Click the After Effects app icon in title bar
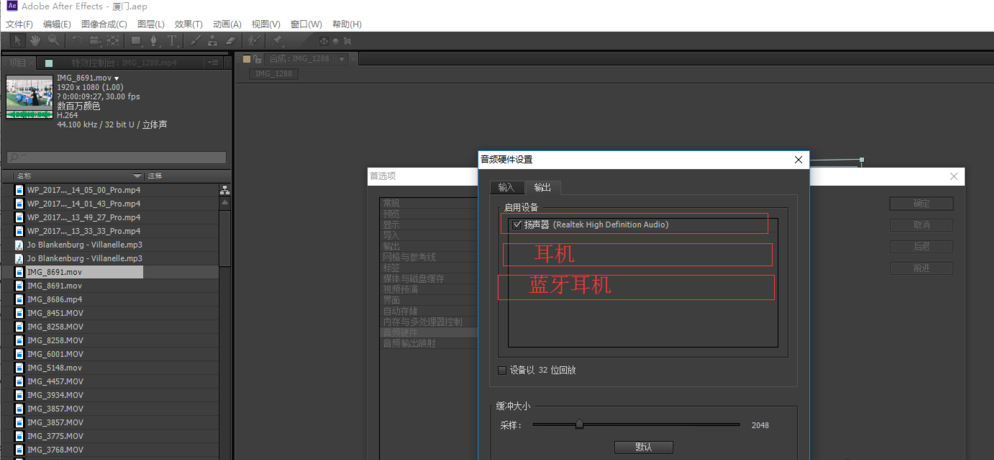This screenshot has height=460, width=994. (11, 7)
